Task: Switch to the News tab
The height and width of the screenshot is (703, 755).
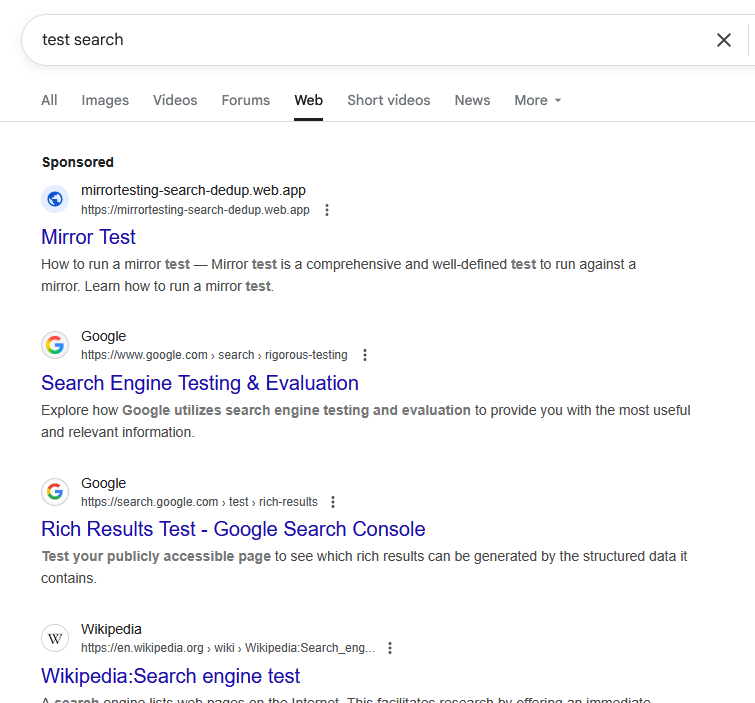Action: coord(472,100)
